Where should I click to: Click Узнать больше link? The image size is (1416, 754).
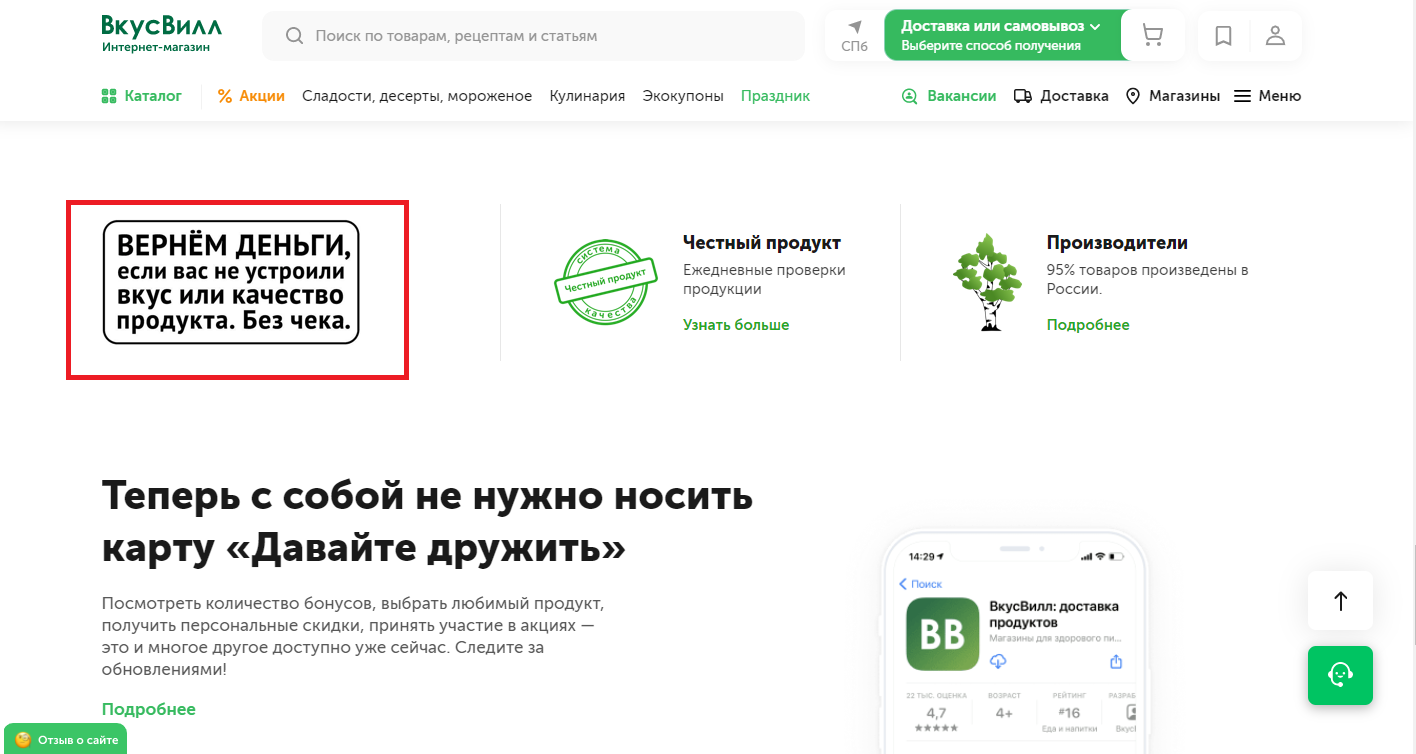point(736,325)
